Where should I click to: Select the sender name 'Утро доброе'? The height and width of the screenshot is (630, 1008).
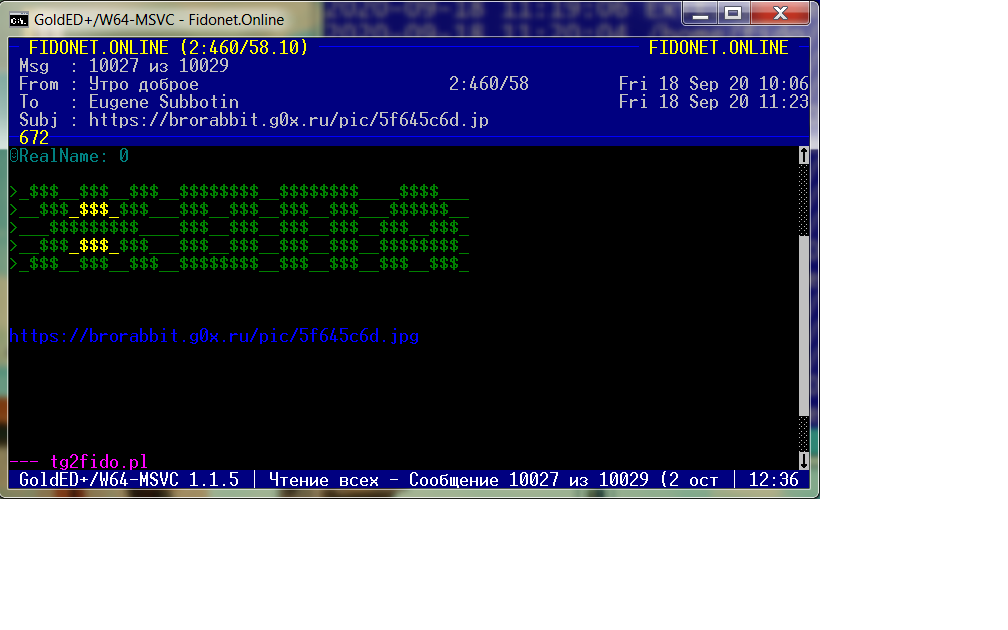pyautogui.click(x=143, y=84)
